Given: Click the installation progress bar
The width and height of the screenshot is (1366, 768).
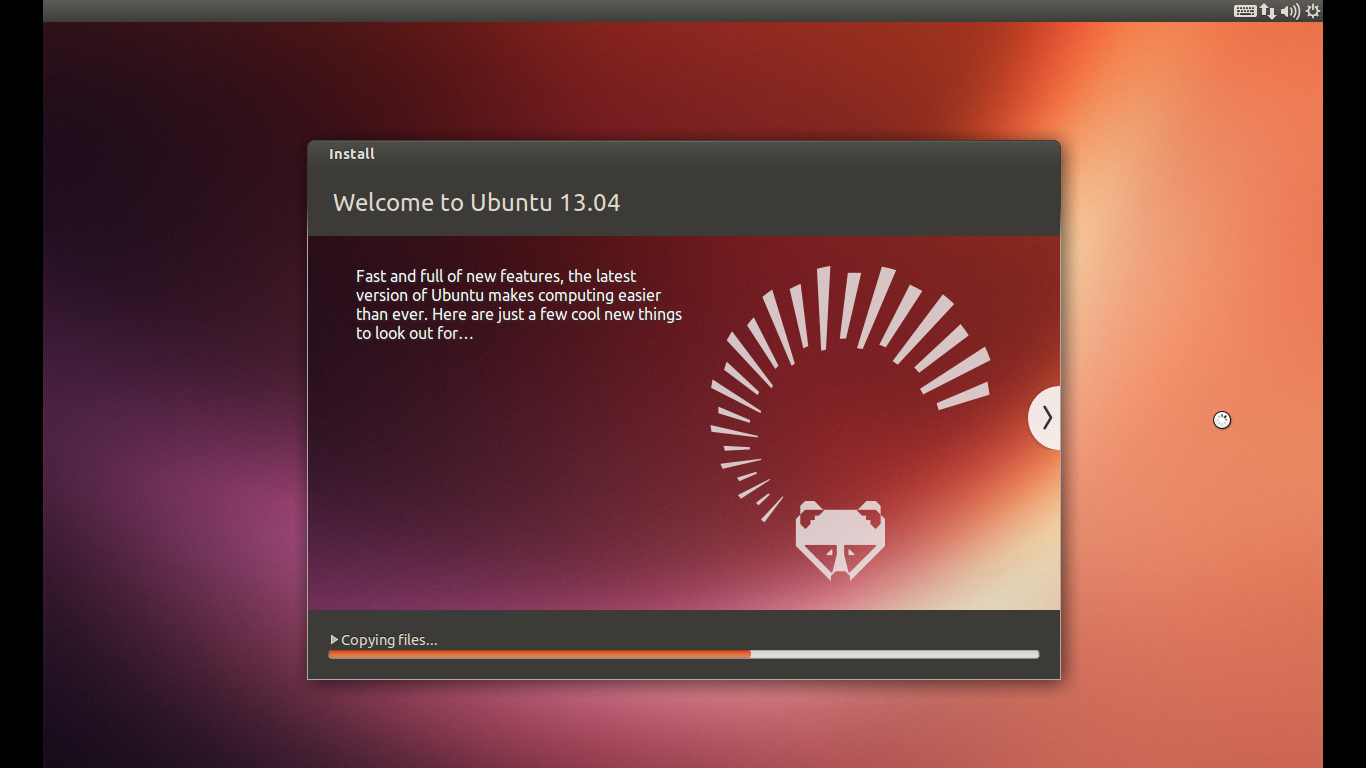Looking at the screenshot, I should (x=684, y=654).
